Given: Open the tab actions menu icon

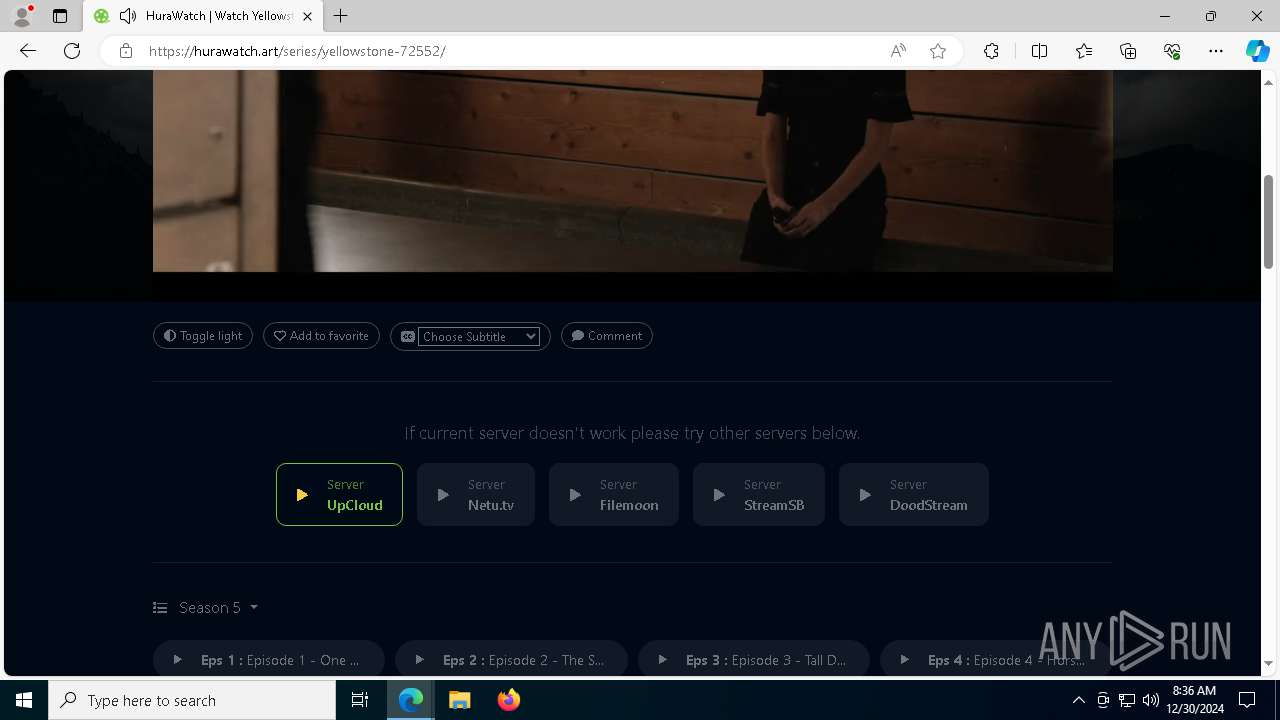Looking at the screenshot, I should point(60,16).
